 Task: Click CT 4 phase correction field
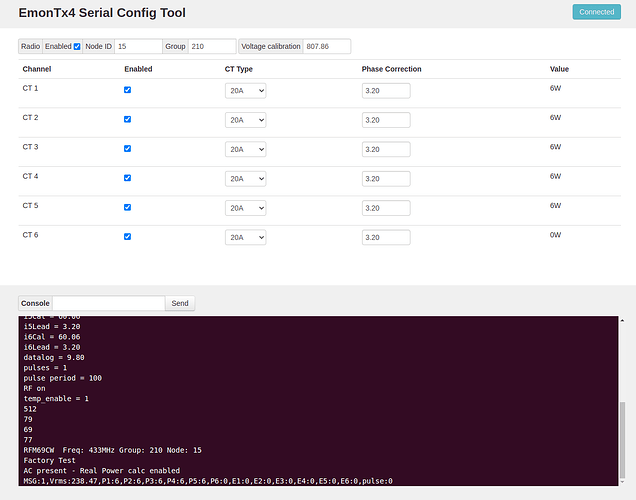tap(386, 179)
